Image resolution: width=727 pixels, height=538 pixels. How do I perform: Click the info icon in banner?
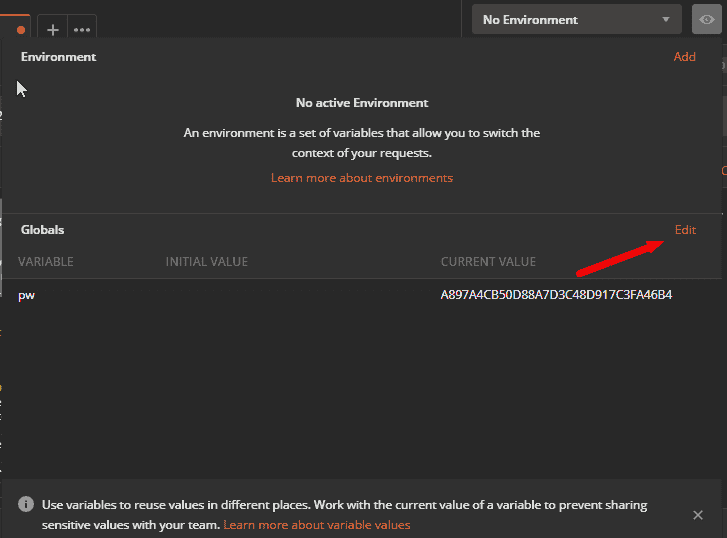(26, 504)
